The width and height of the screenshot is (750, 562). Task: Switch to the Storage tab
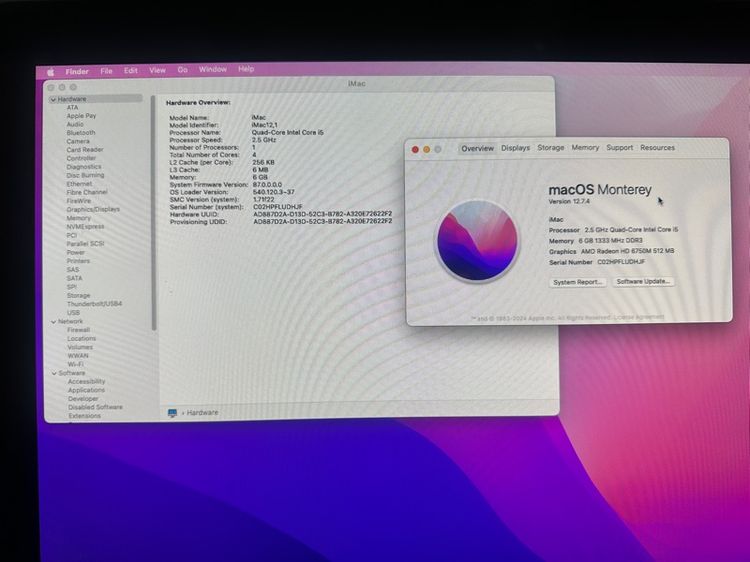(550, 148)
